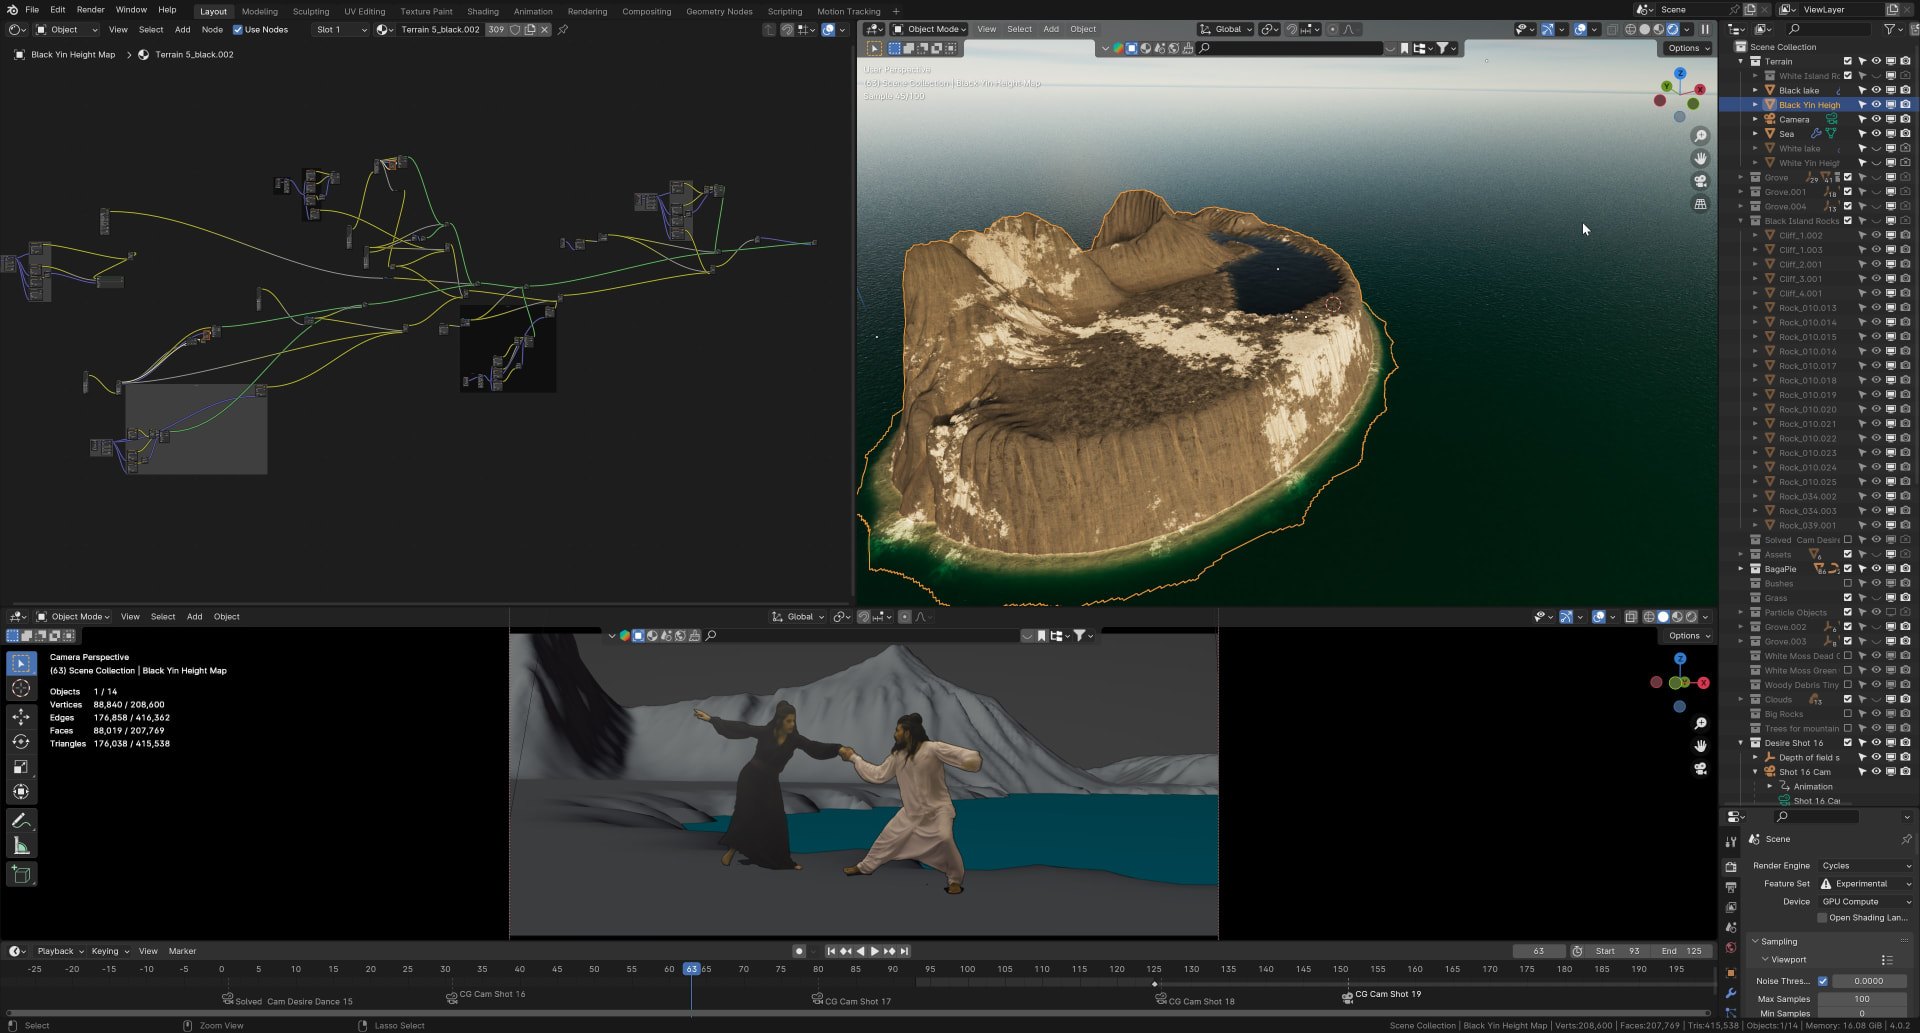
Task: Toggle Noise Threshold checkbox
Action: click(1822, 981)
